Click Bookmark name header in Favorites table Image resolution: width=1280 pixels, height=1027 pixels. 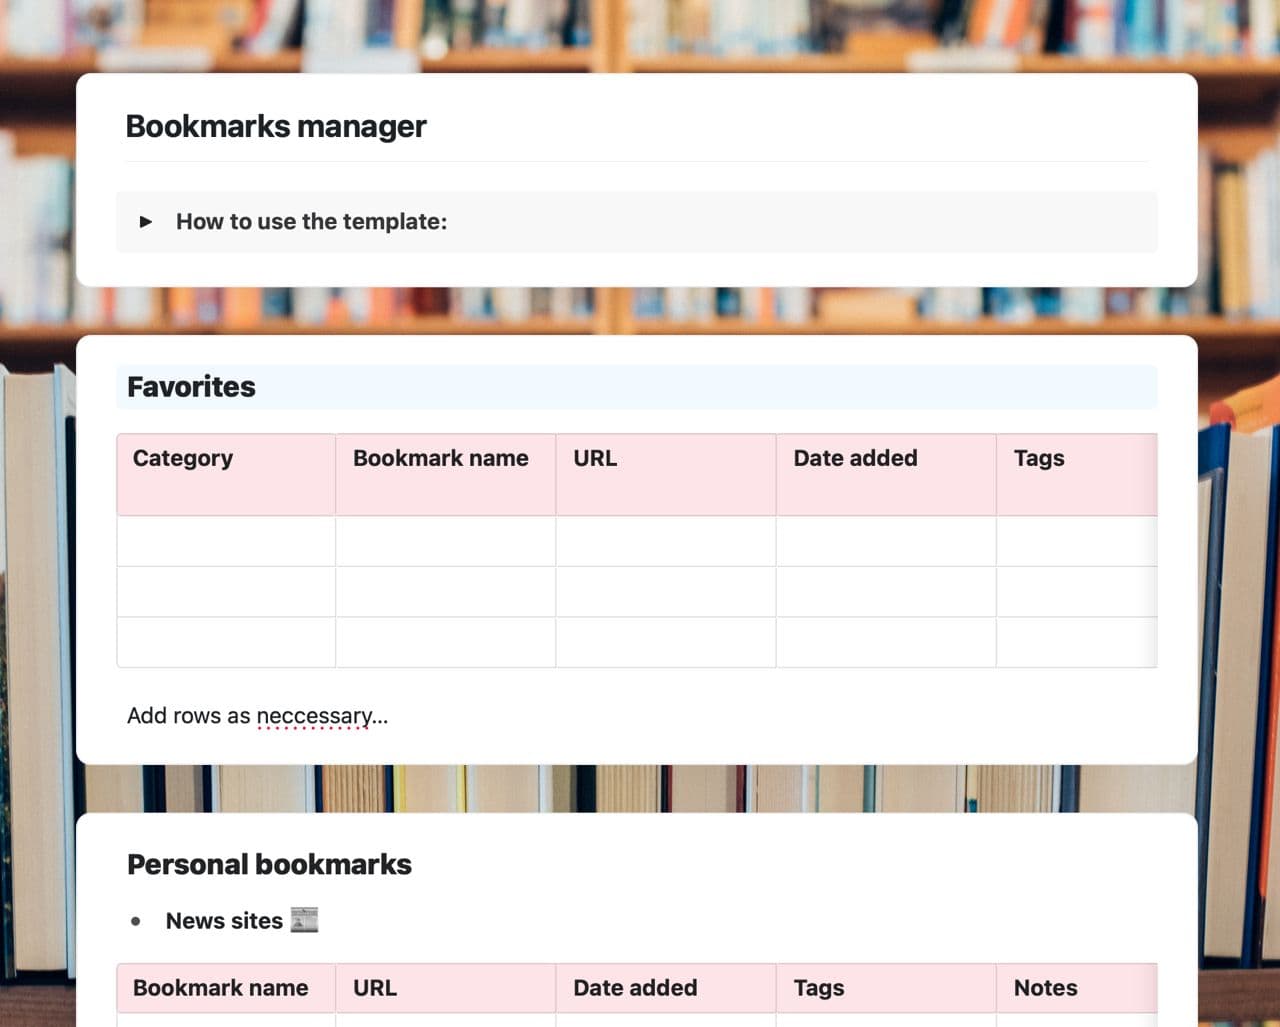441,458
